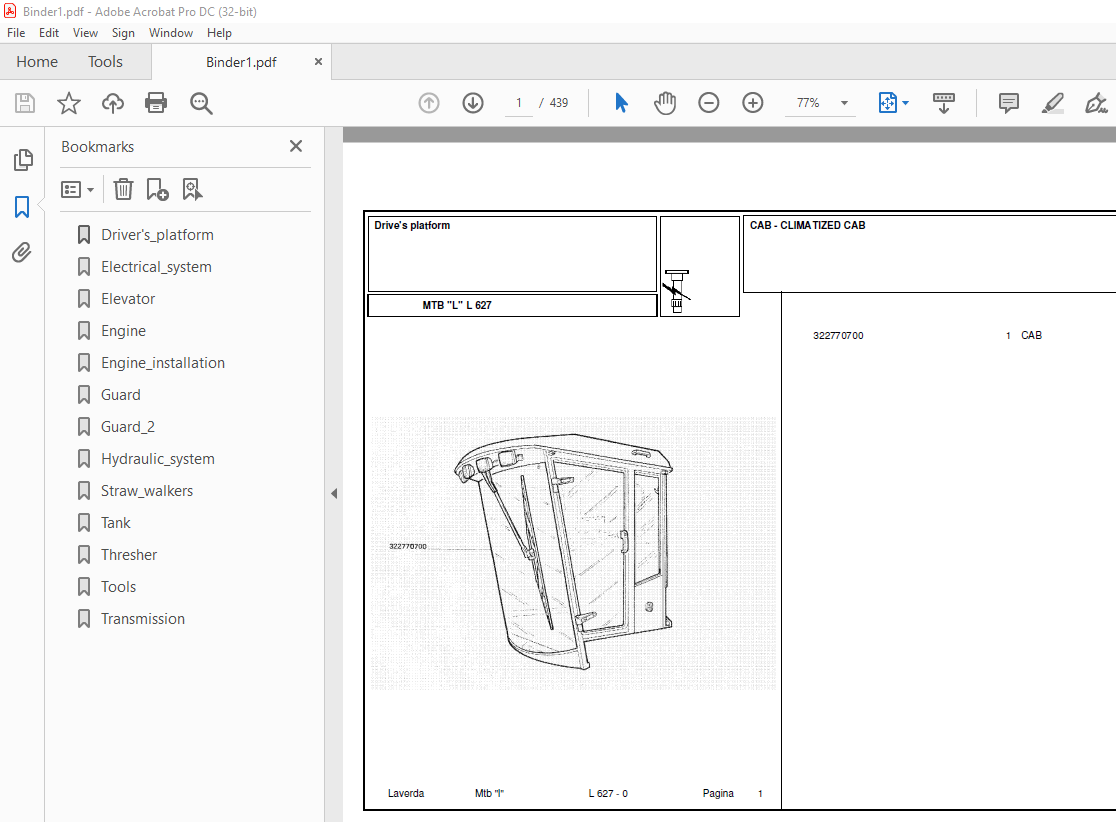Go to previous page arrow
This screenshot has width=1116, height=822.
pos(428,103)
